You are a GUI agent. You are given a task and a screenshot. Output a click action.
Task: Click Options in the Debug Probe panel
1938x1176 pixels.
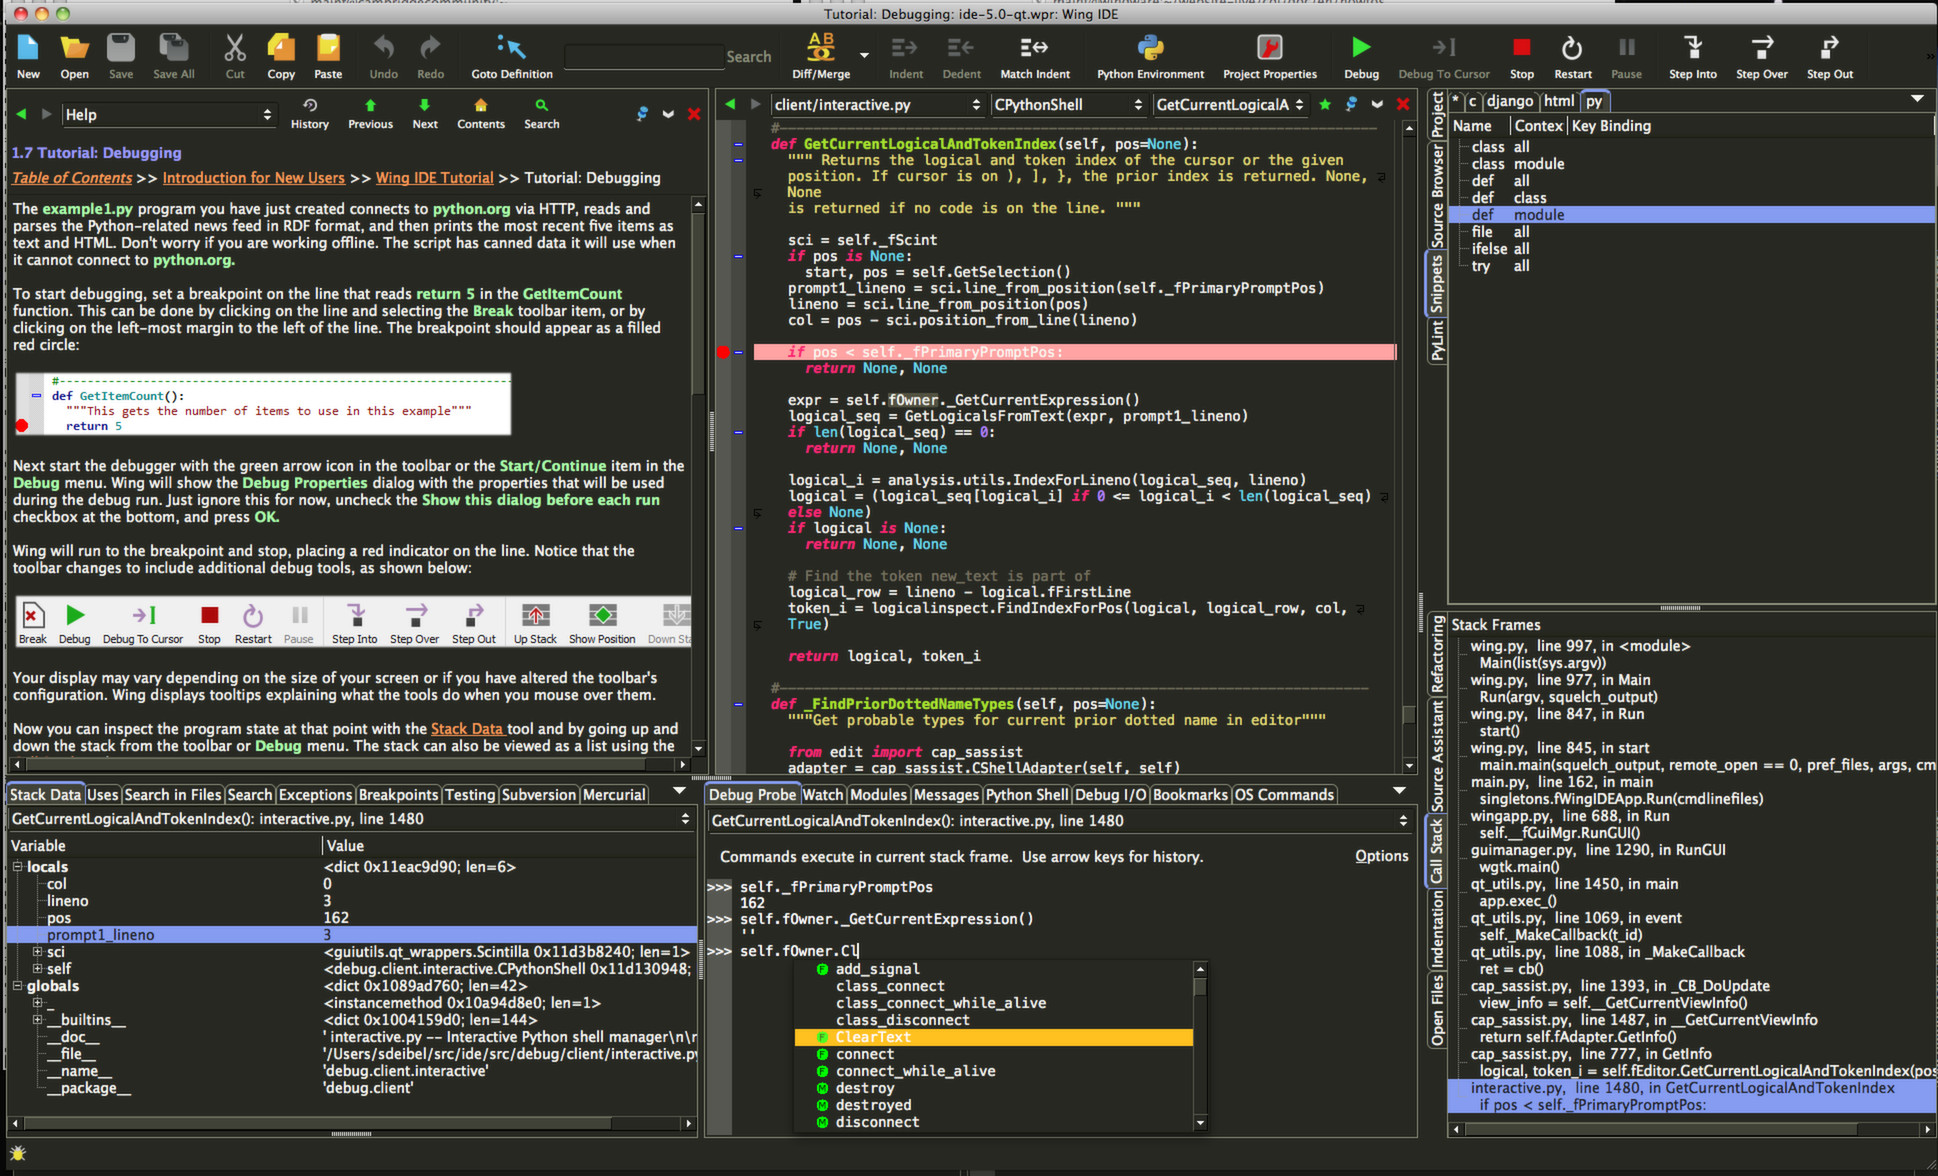click(1381, 856)
